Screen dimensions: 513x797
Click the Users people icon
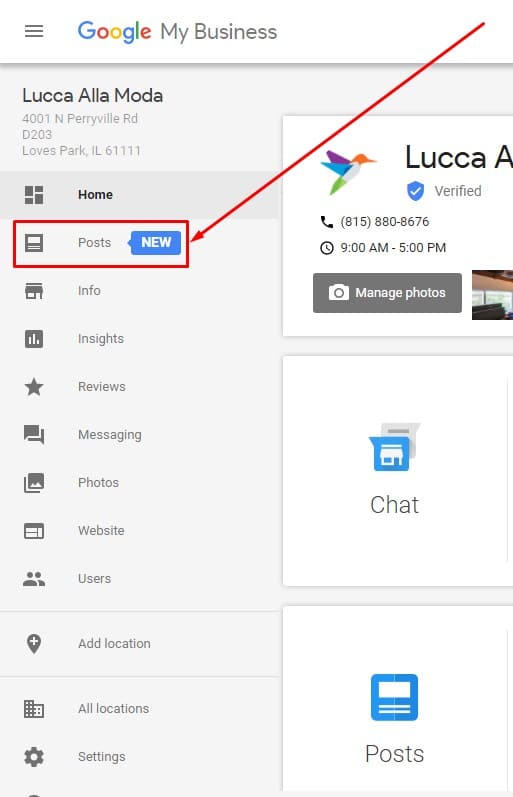point(34,579)
